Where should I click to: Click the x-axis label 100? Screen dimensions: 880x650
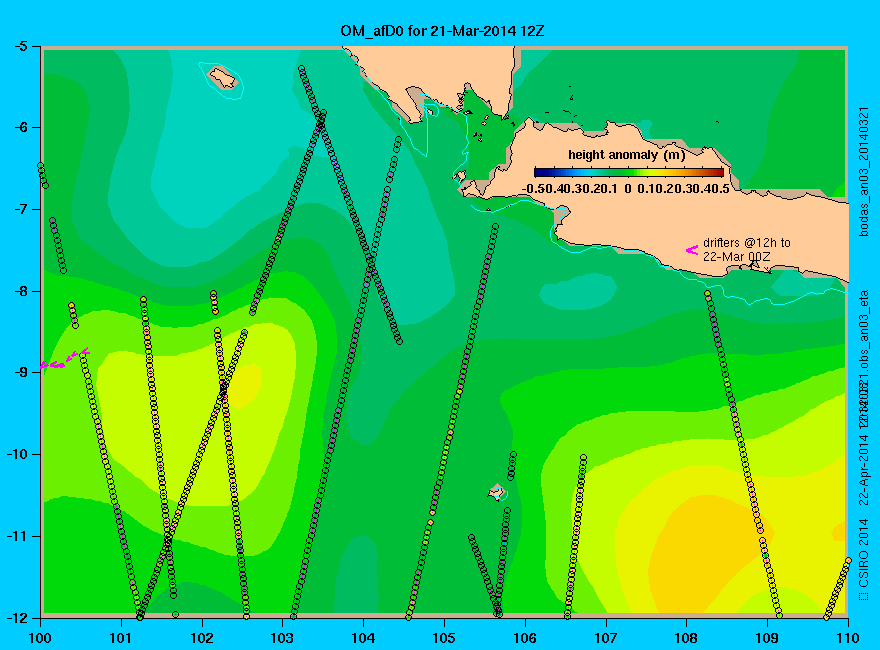[40, 638]
